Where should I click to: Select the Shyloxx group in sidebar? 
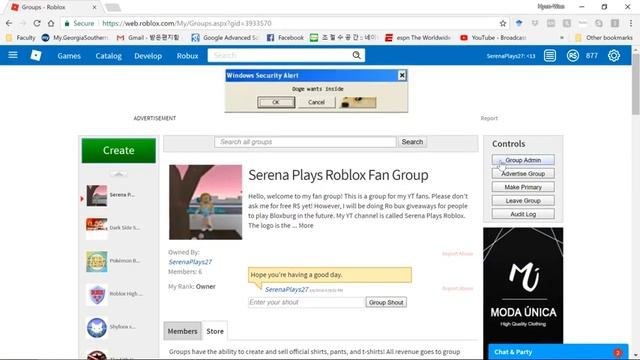[x=111, y=327]
